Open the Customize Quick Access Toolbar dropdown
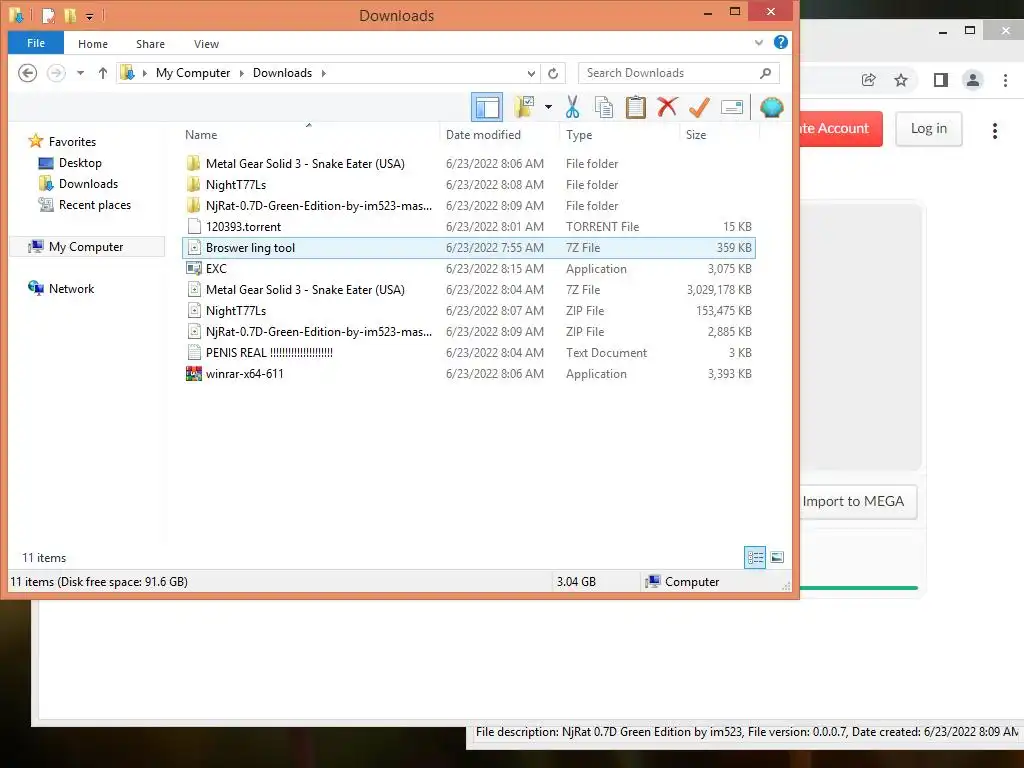Viewport: 1024px width, 768px height. (x=89, y=16)
